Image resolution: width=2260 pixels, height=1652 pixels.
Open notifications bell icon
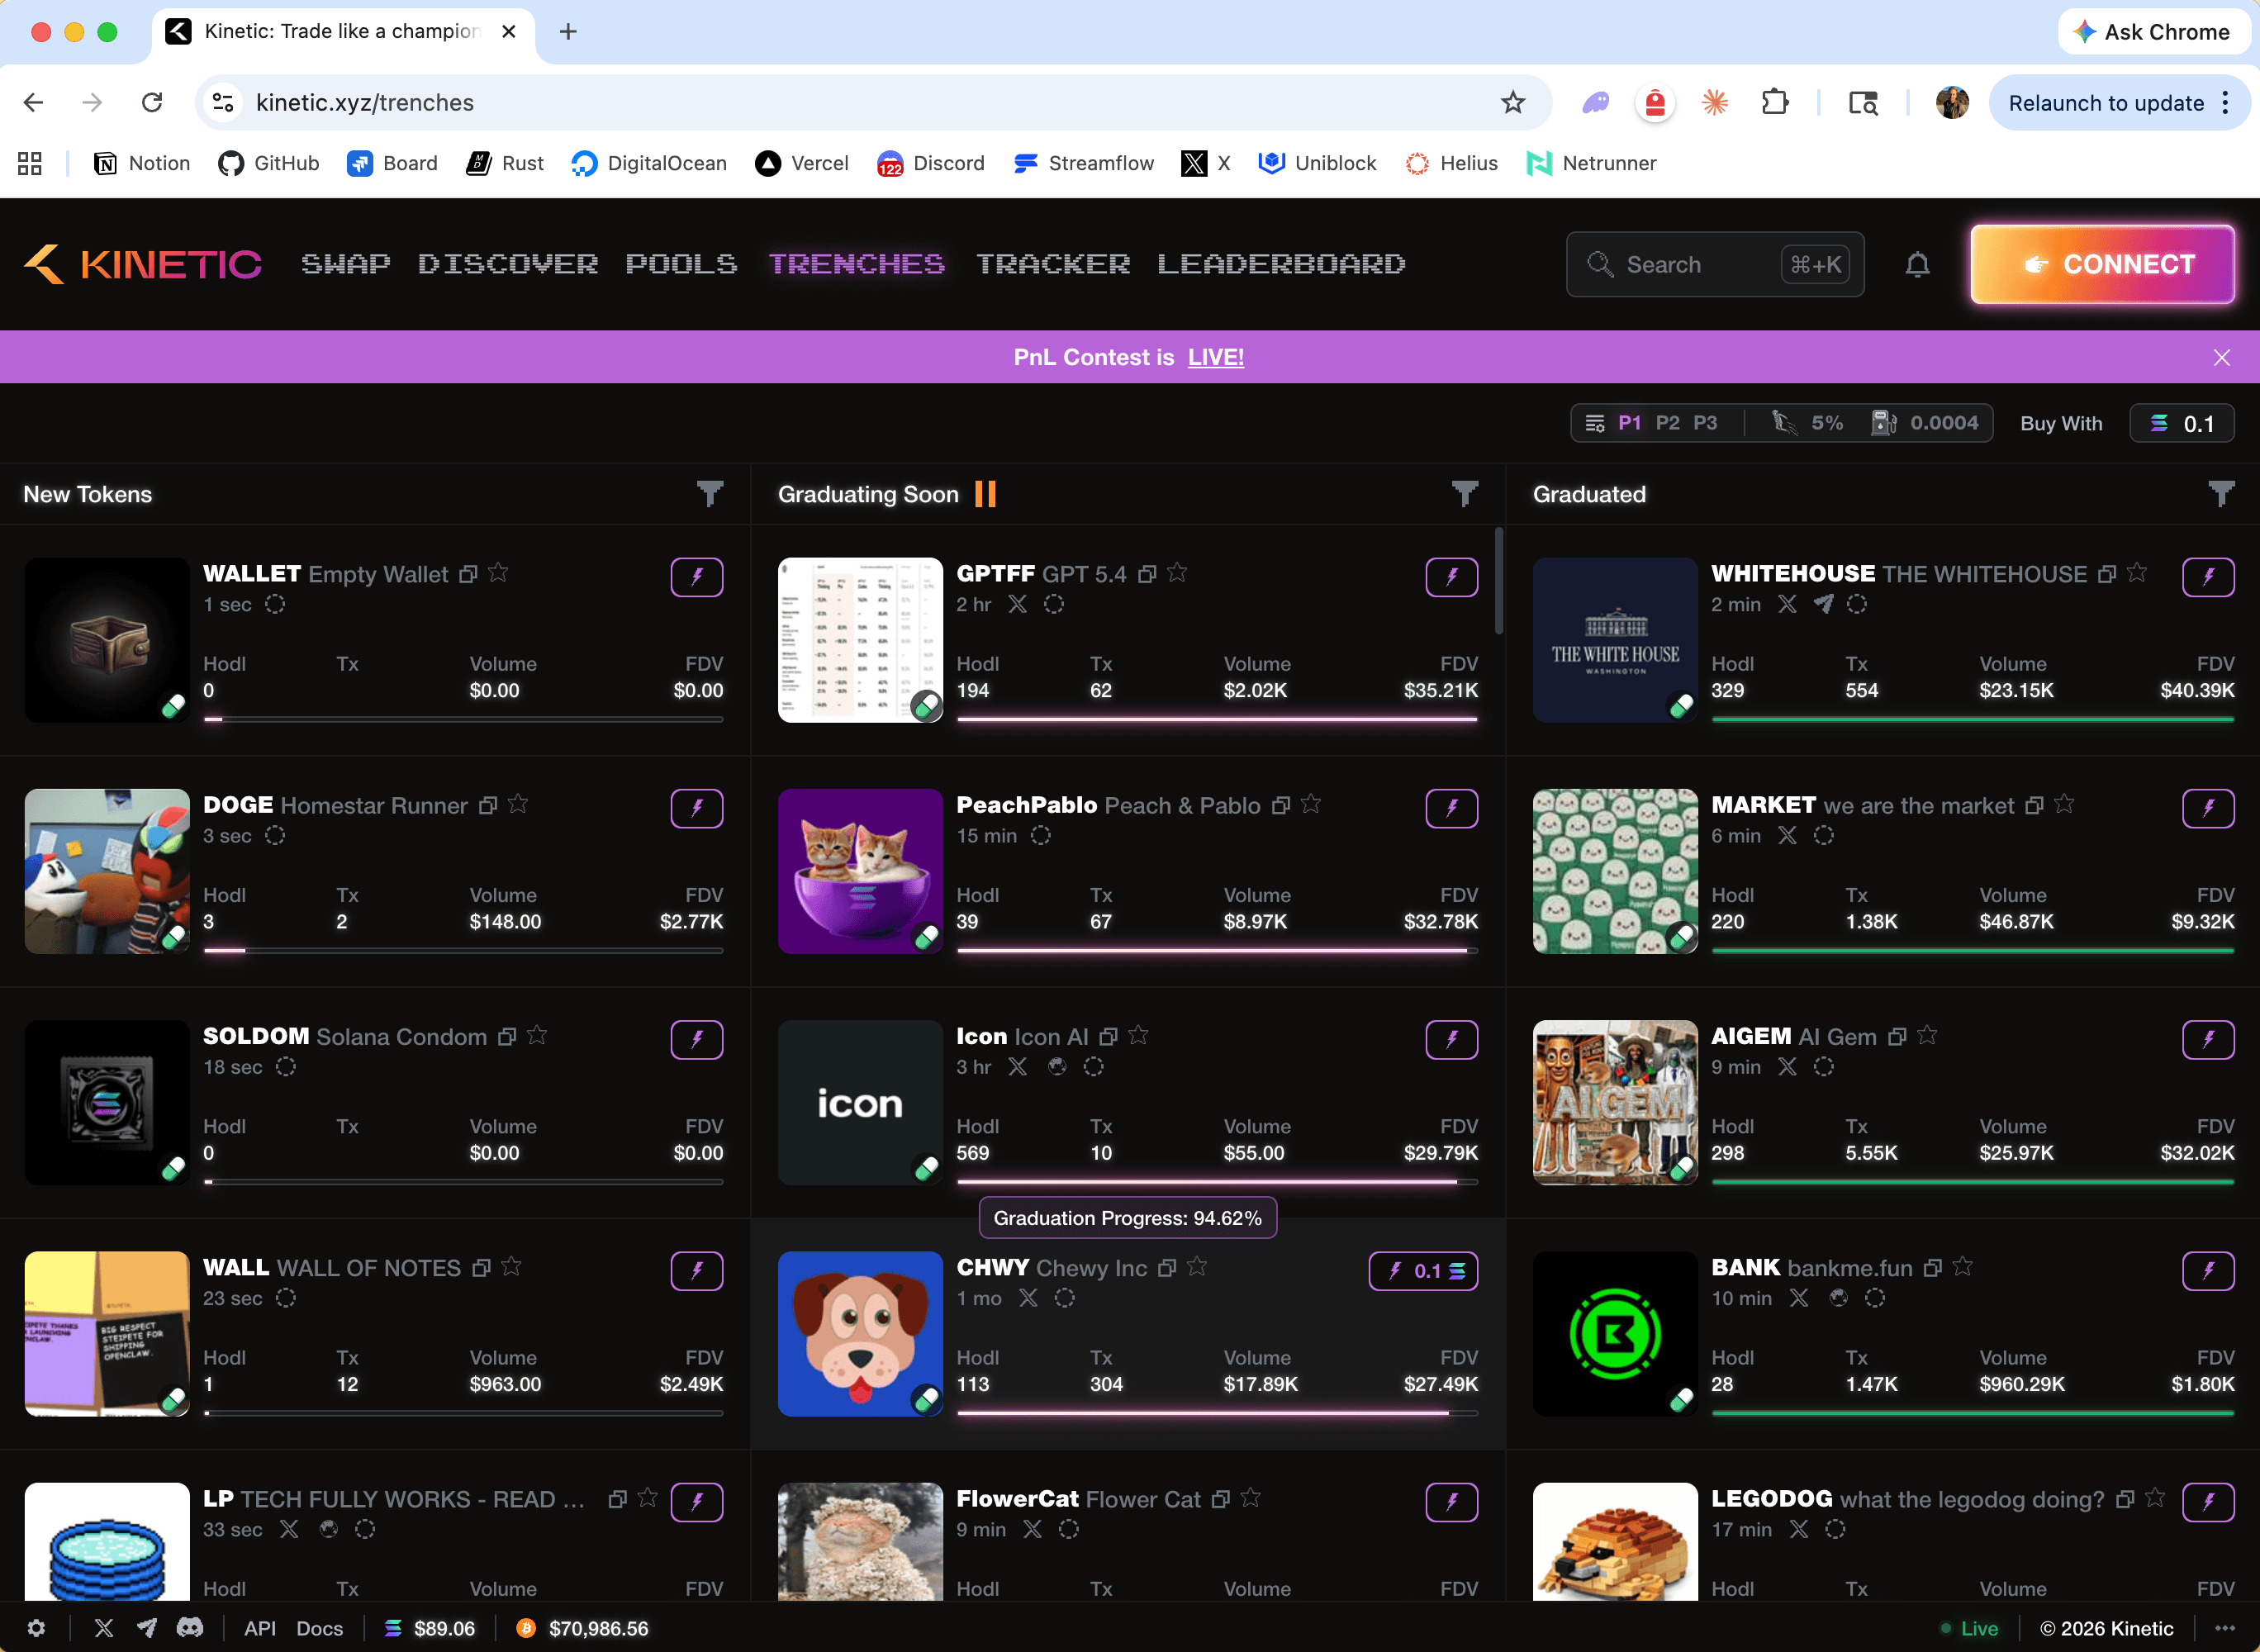(x=1916, y=265)
